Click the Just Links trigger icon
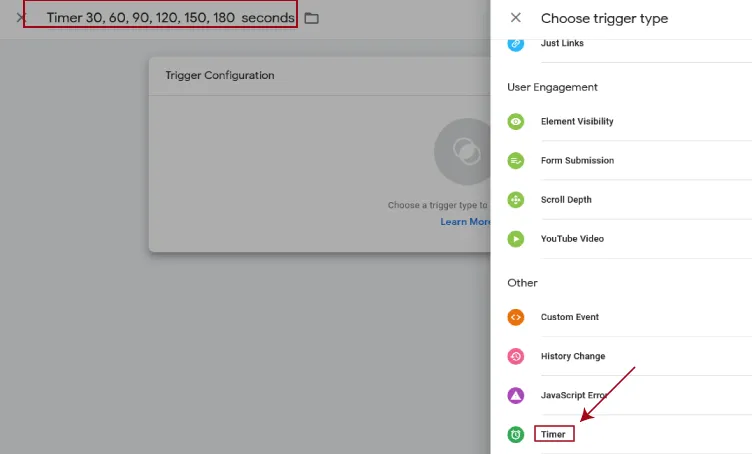 click(x=516, y=43)
